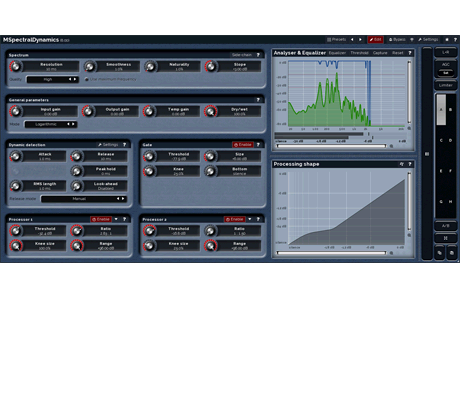
Task: Click the Dry/wet knob
Action: (211, 111)
